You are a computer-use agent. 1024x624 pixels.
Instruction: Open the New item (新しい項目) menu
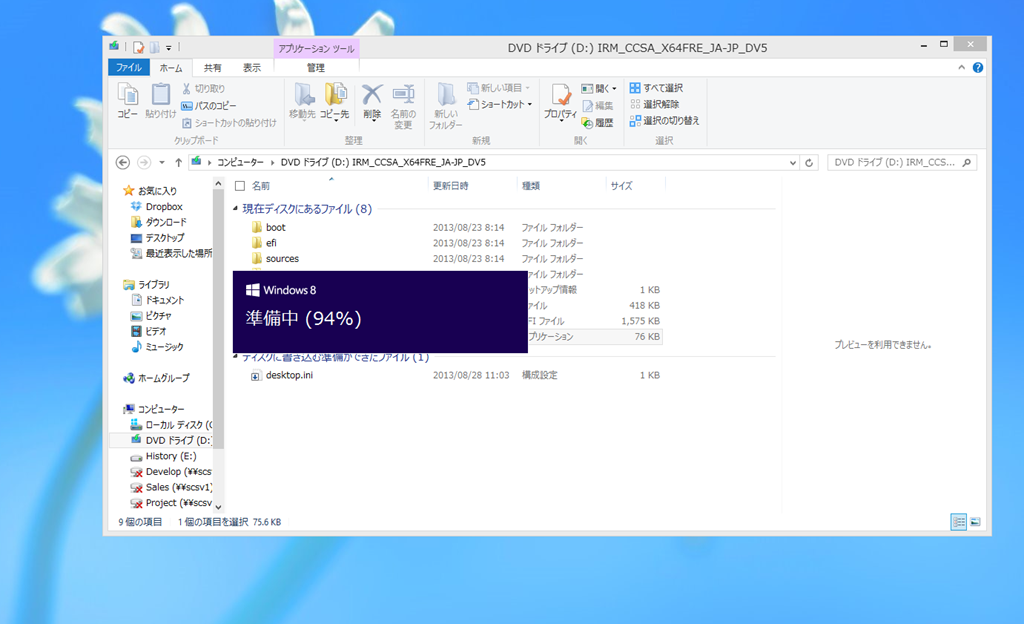click(499, 88)
